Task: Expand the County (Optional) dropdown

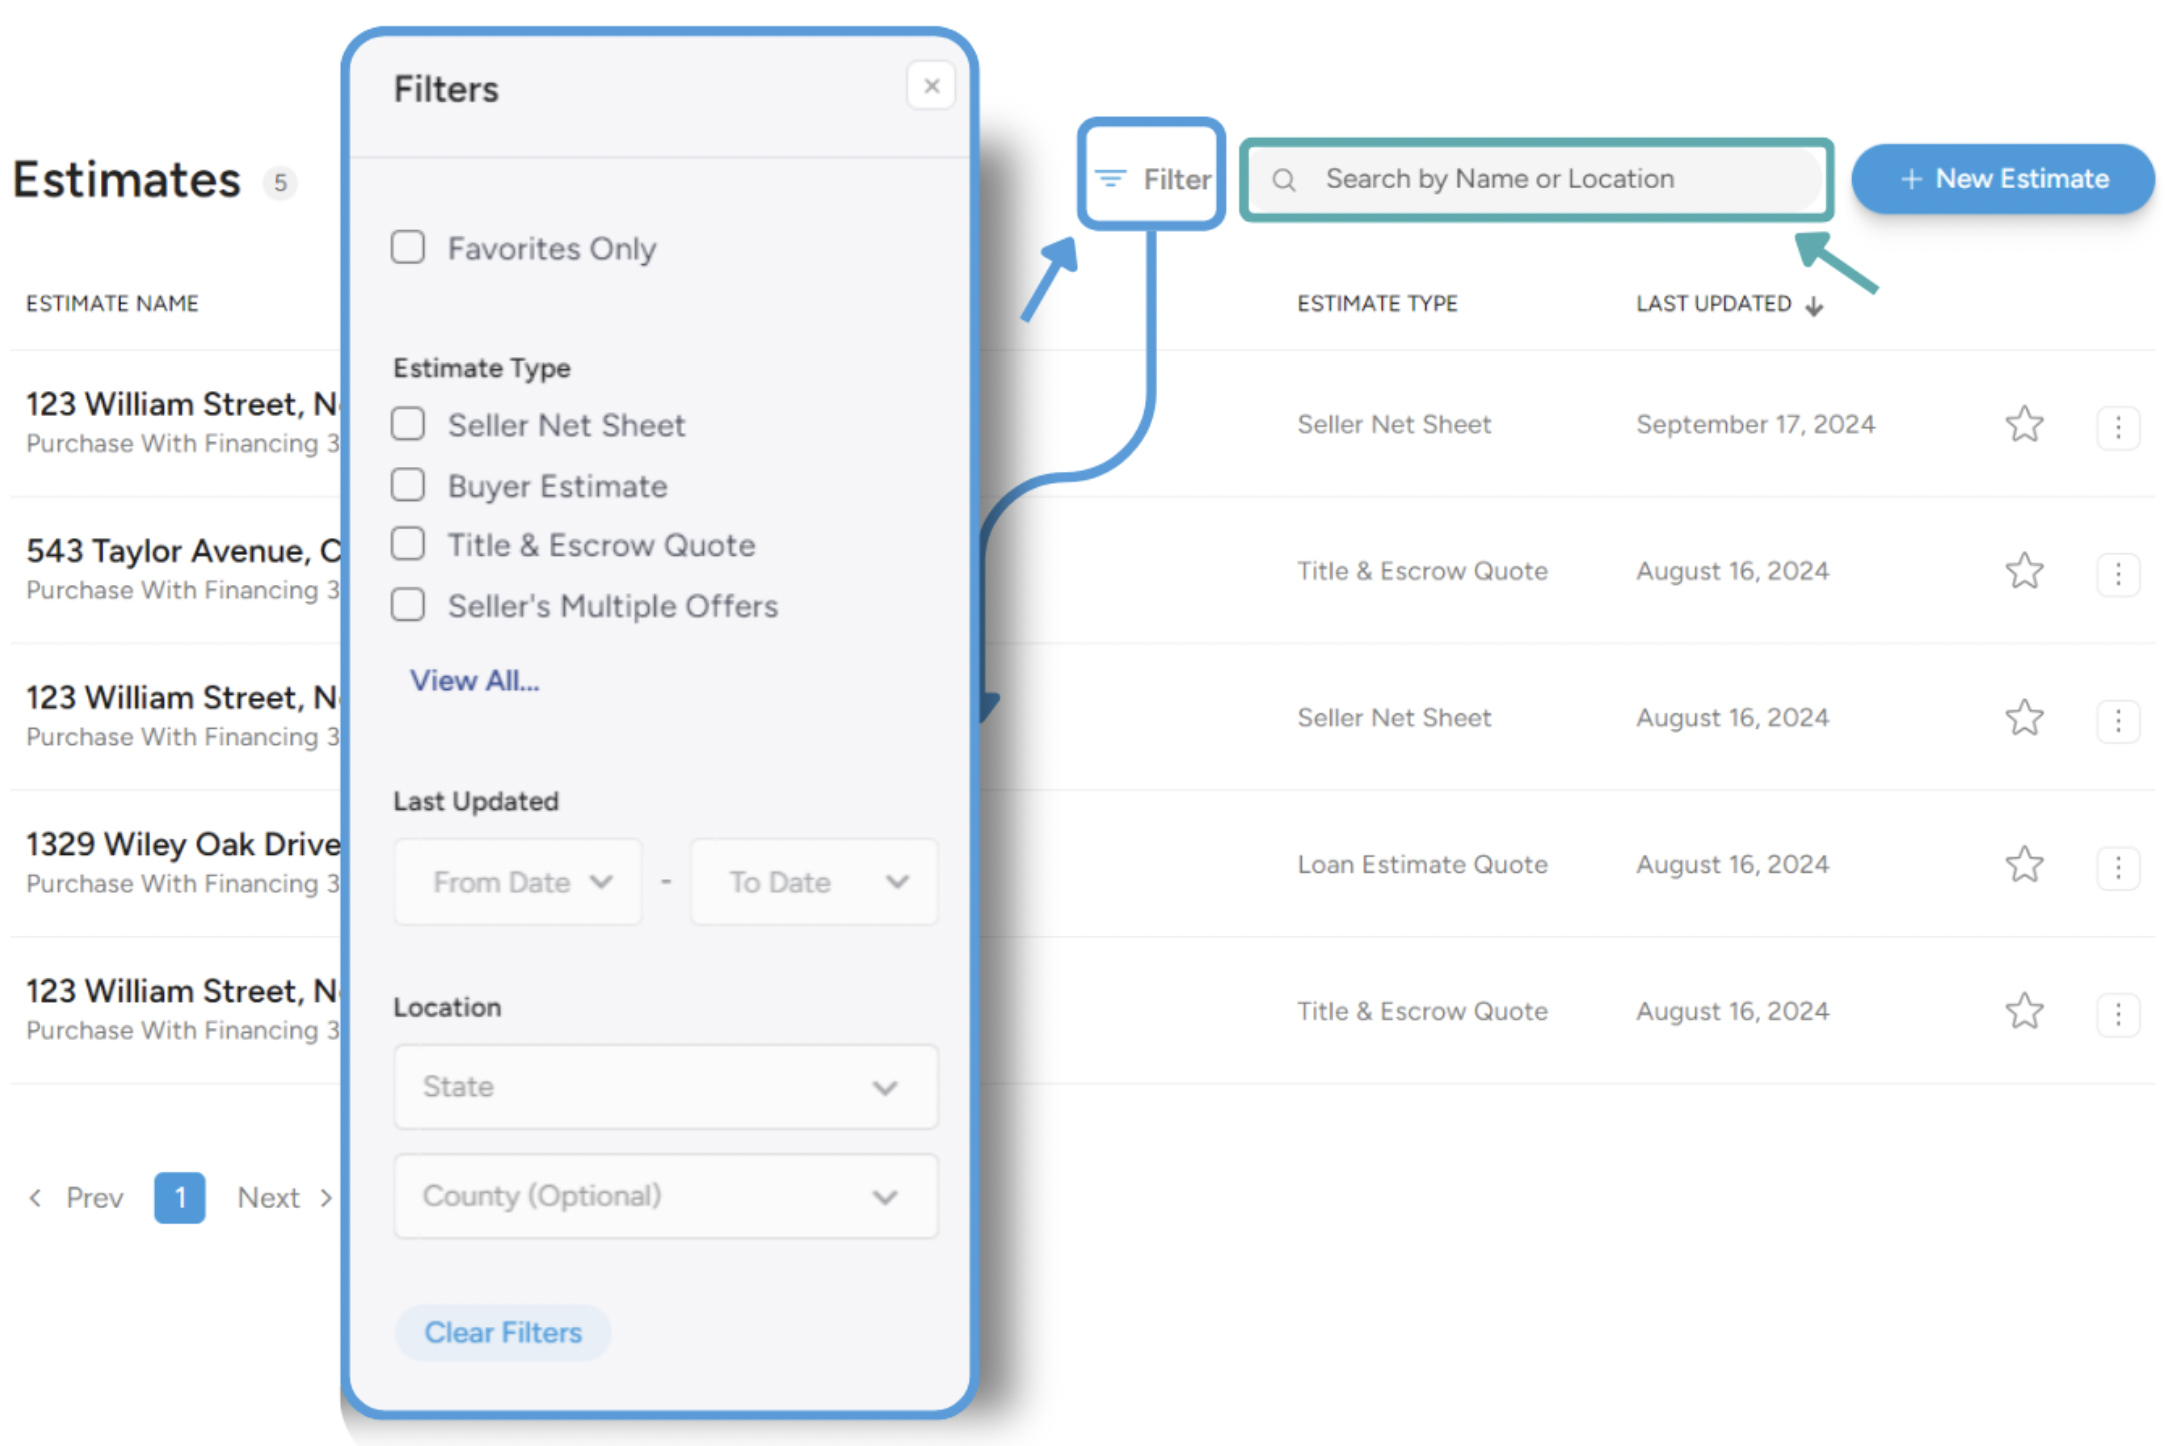Action: (x=665, y=1196)
